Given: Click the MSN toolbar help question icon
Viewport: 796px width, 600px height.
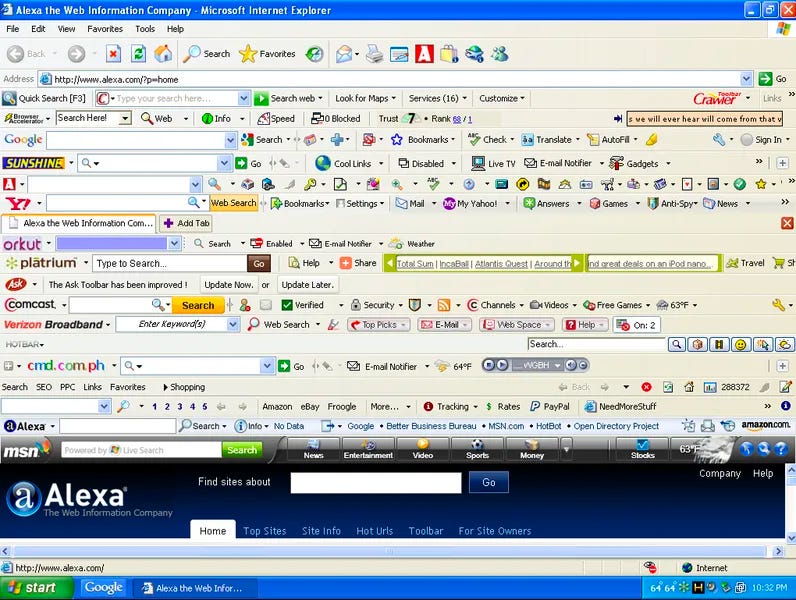Looking at the screenshot, I should point(781,449).
